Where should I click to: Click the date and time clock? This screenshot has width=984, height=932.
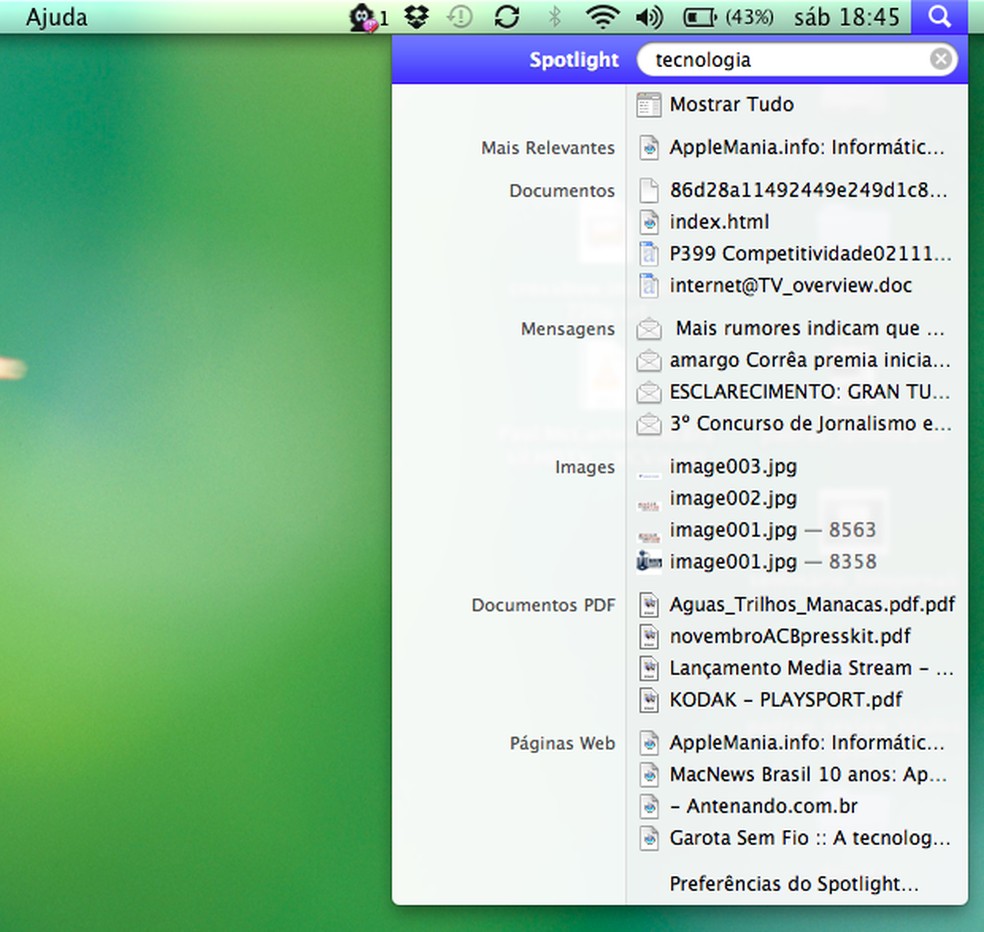click(846, 17)
